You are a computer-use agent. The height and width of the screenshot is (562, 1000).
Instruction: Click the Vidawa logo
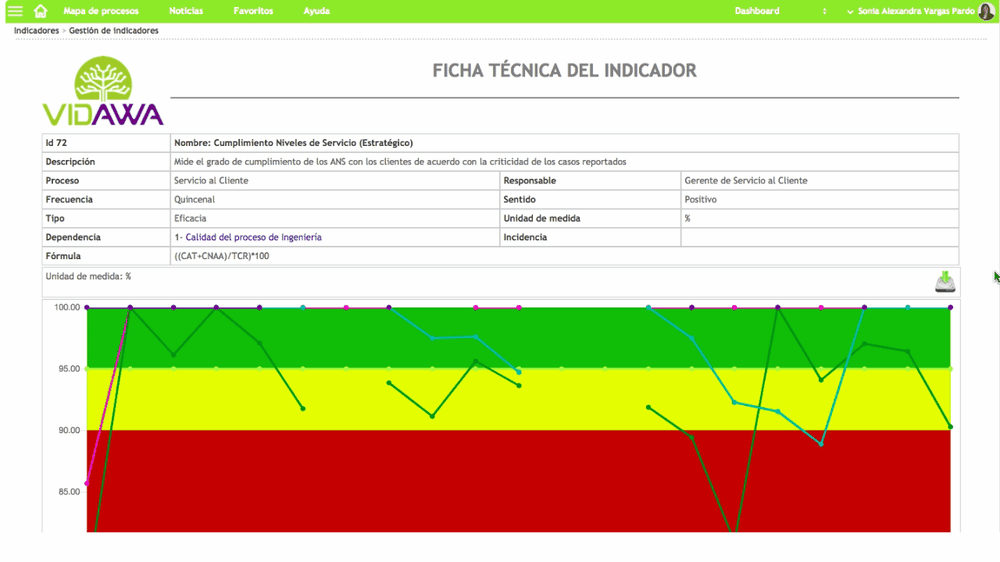[x=103, y=91]
